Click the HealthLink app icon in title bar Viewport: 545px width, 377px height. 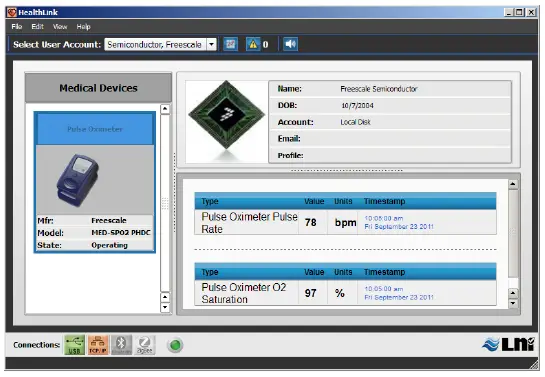pyautogui.click(x=12, y=12)
